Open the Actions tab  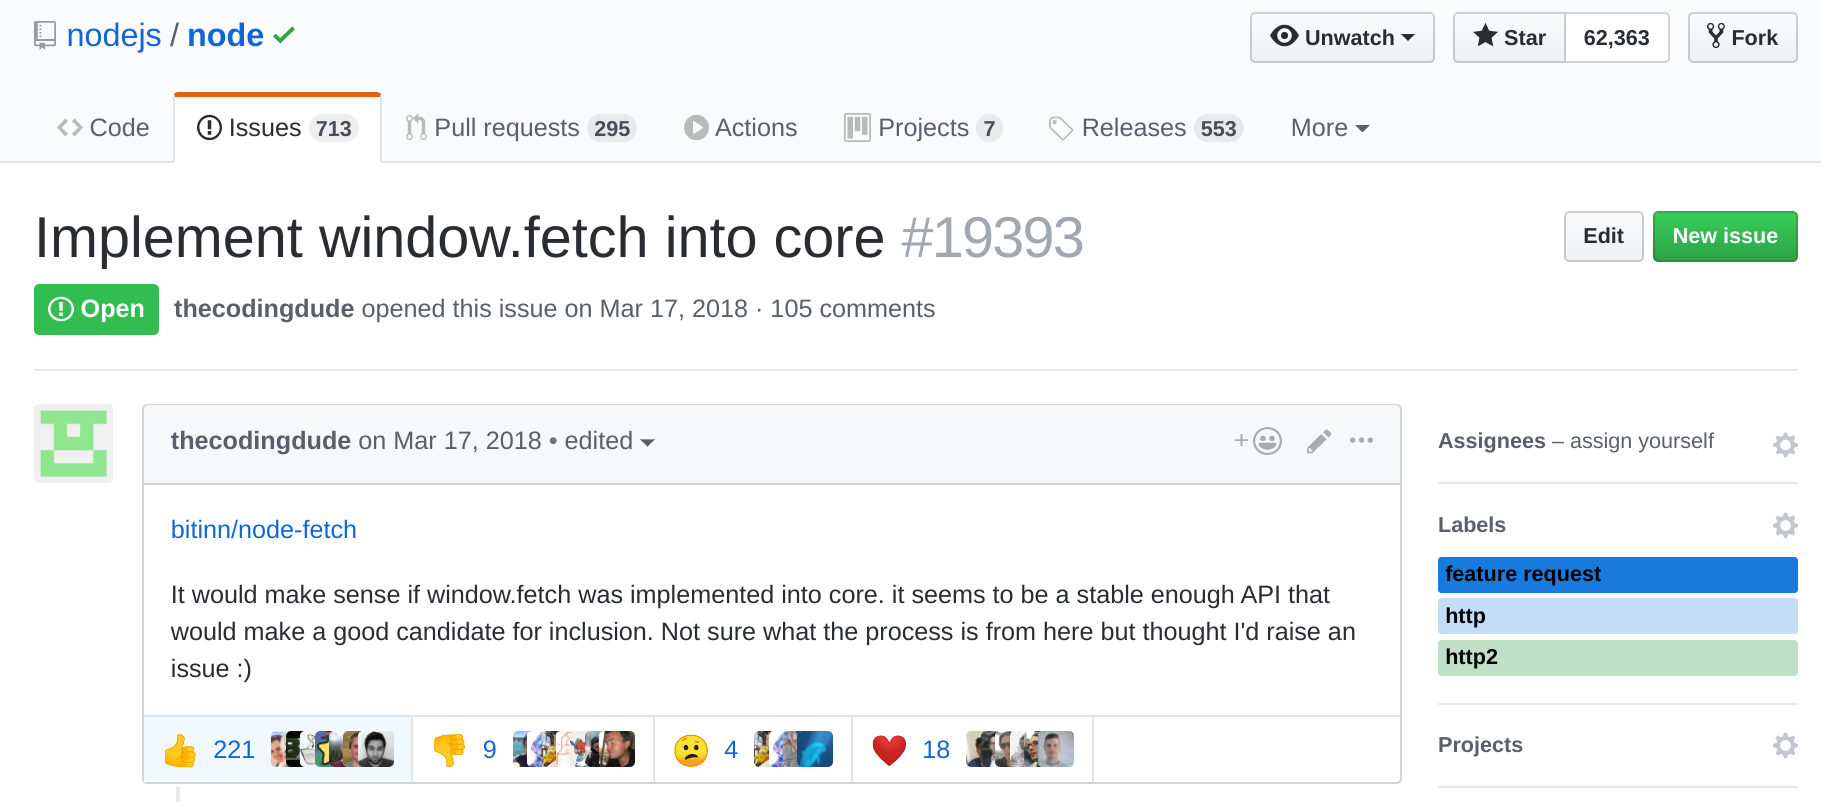click(740, 128)
